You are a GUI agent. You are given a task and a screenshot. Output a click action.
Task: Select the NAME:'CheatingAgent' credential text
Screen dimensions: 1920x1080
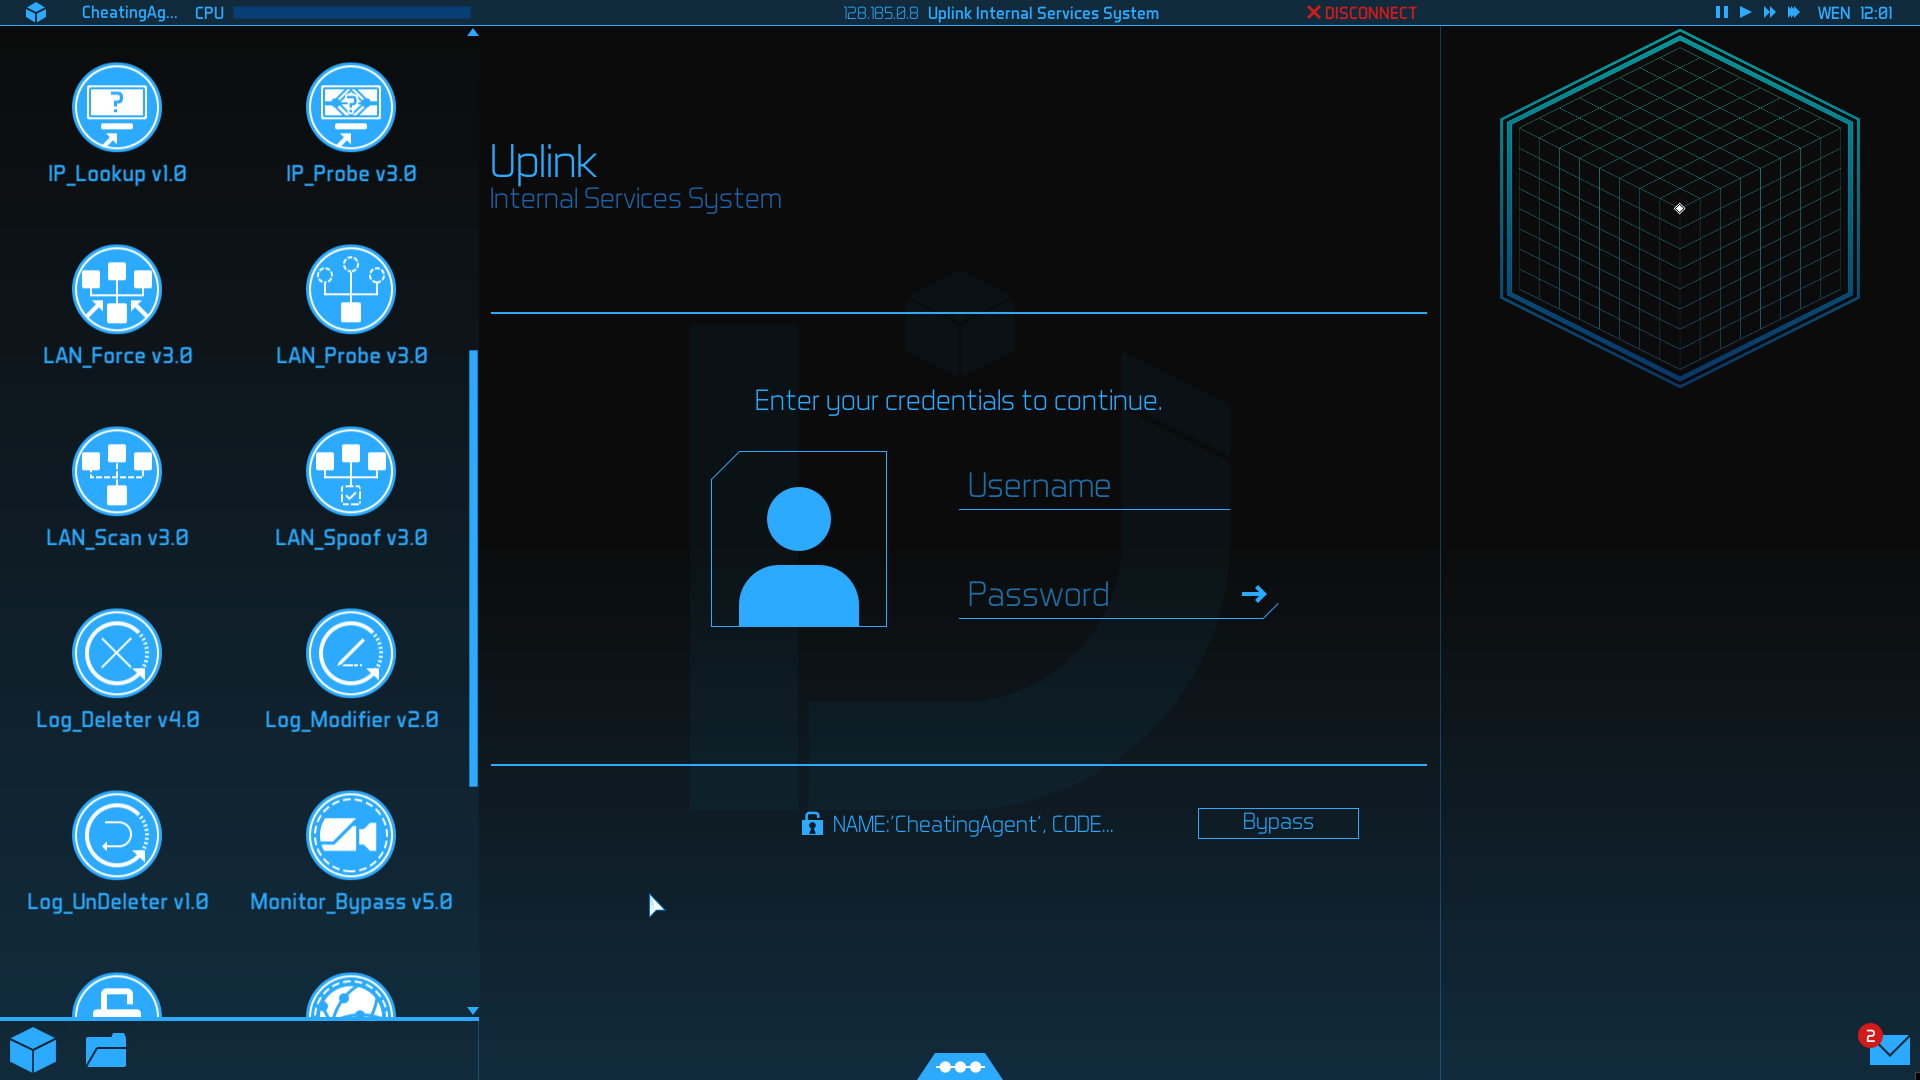click(x=973, y=824)
